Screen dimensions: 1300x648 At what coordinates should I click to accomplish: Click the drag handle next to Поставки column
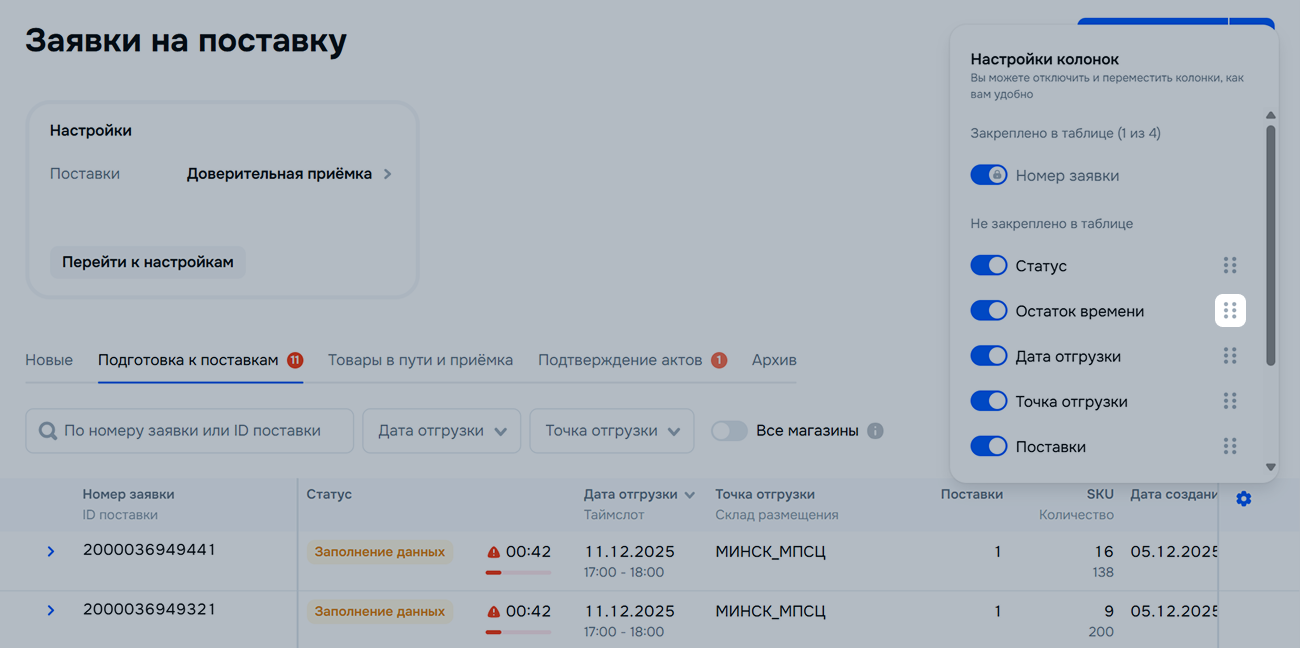[x=1230, y=446]
